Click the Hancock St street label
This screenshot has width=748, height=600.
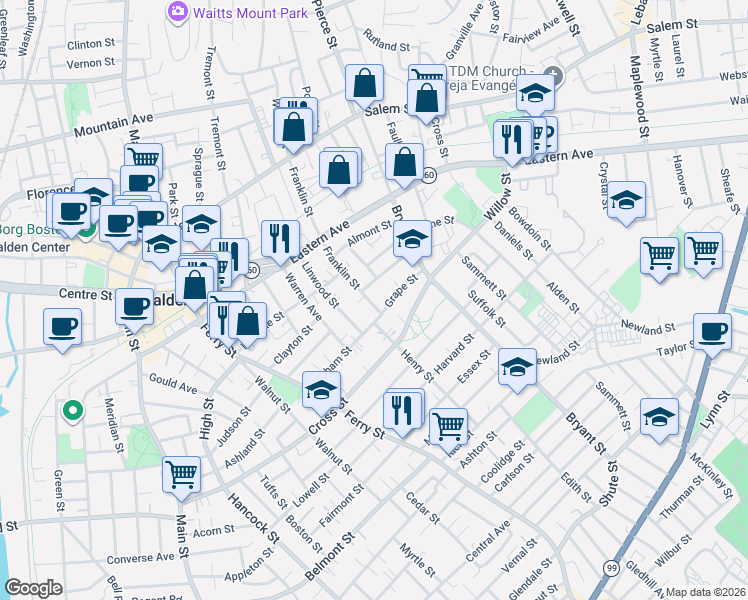[x=253, y=518]
